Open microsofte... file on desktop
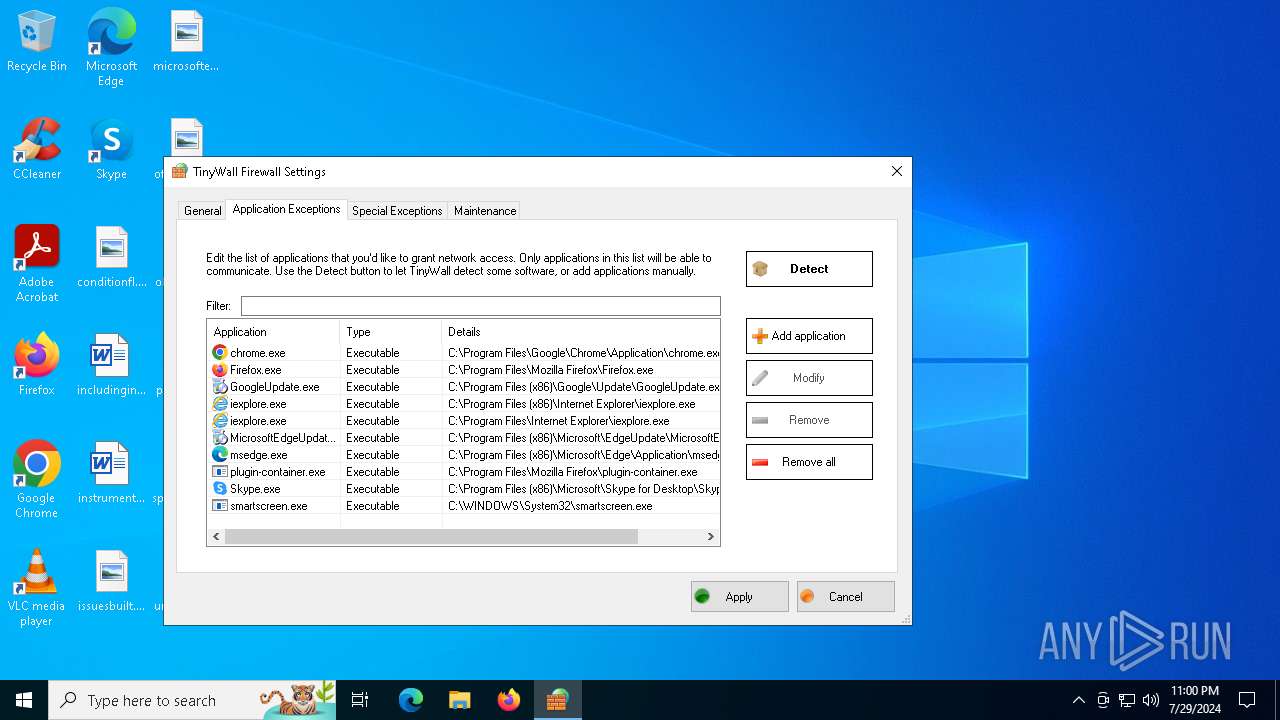 pos(186,42)
